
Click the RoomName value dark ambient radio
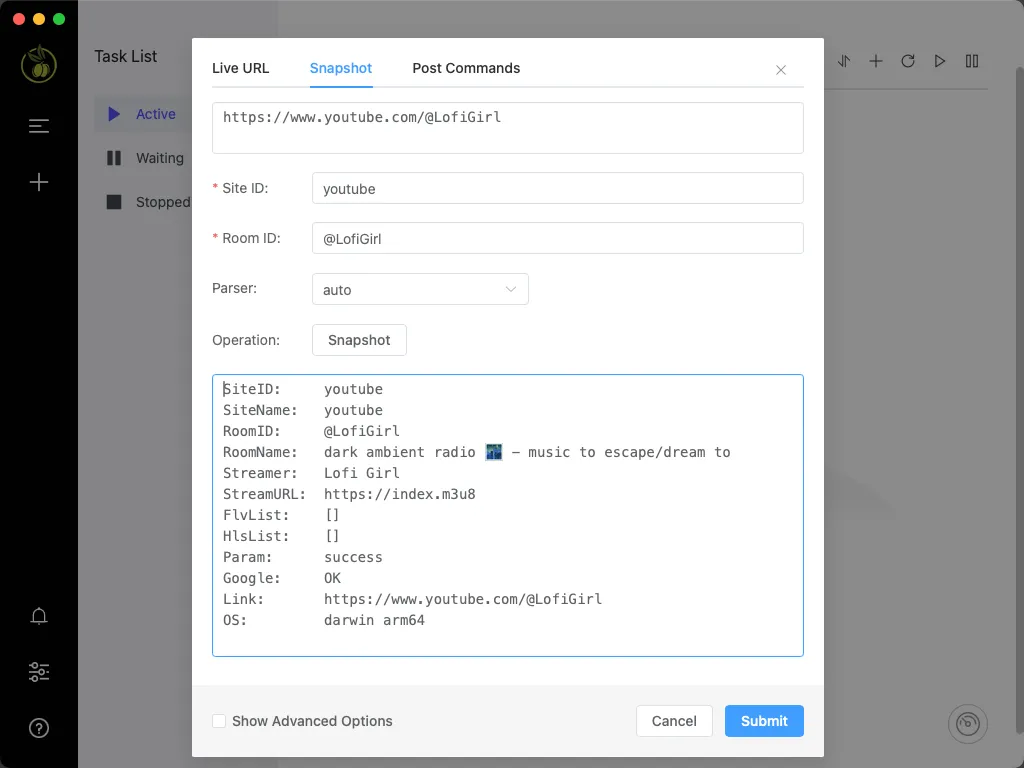(527, 453)
